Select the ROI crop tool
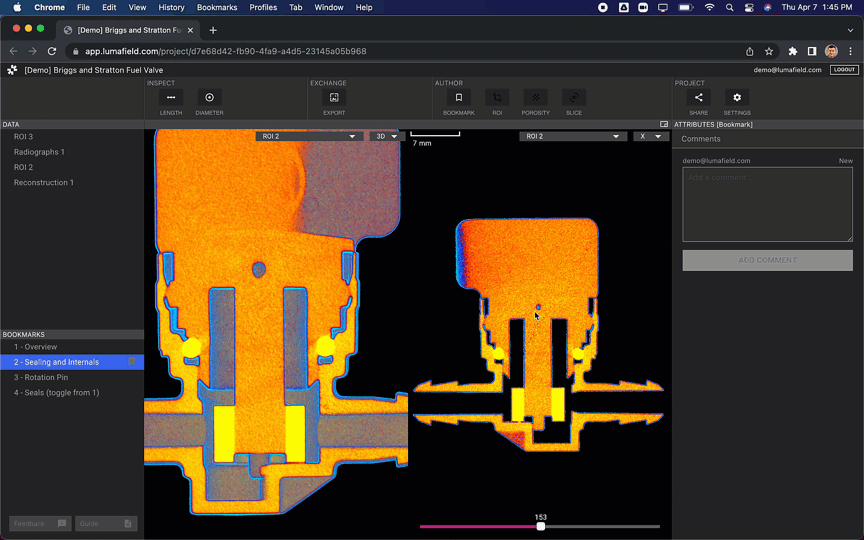Viewport: 864px width, 540px height. (x=497, y=98)
